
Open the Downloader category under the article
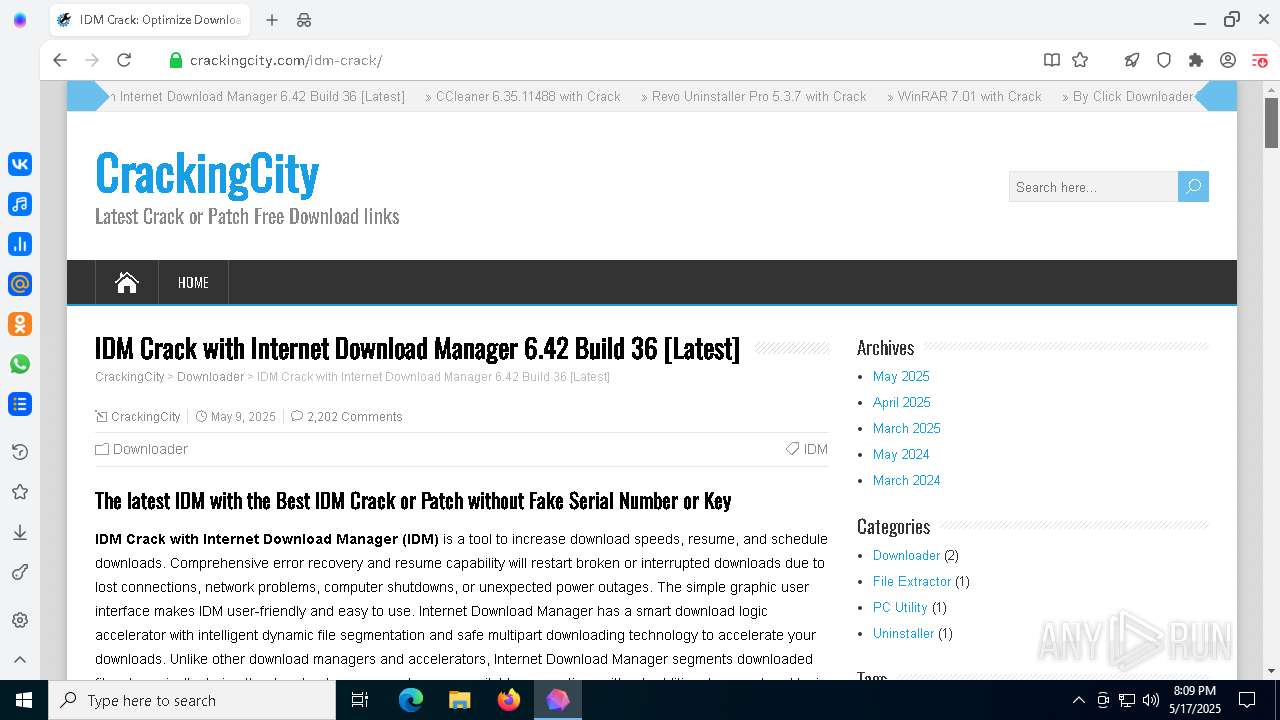(x=150, y=449)
